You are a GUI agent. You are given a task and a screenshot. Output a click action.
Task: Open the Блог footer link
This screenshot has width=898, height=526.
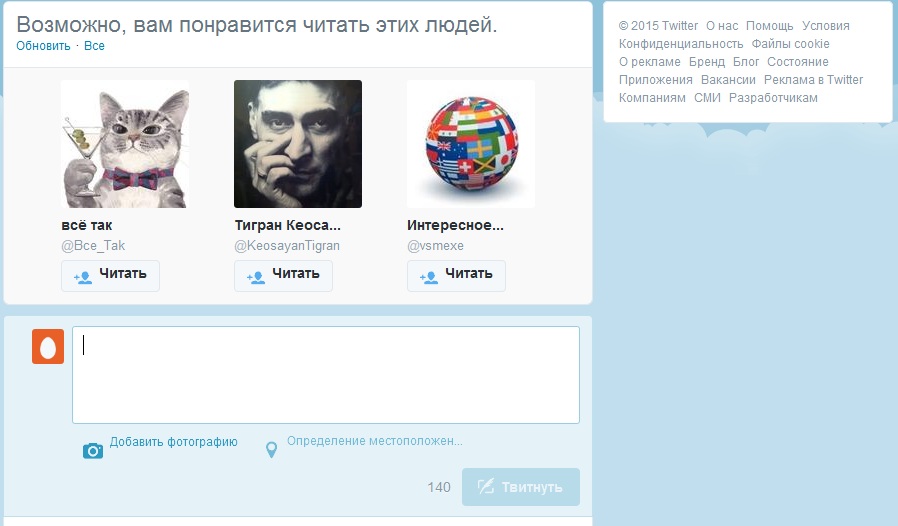point(746,62)
